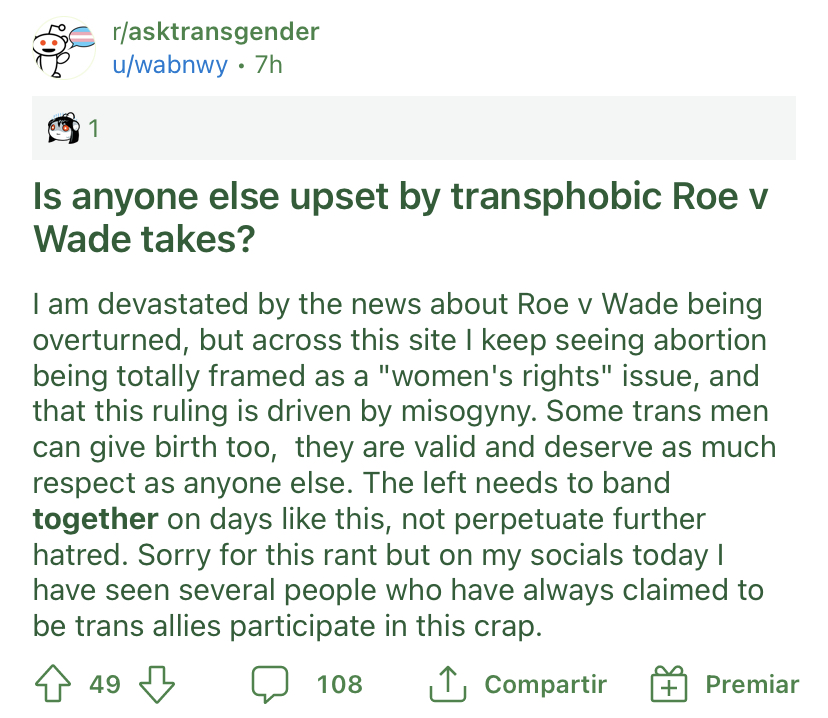828x718 pixels.
Task: Tap the gift box award icon
Action: point(669,684)
